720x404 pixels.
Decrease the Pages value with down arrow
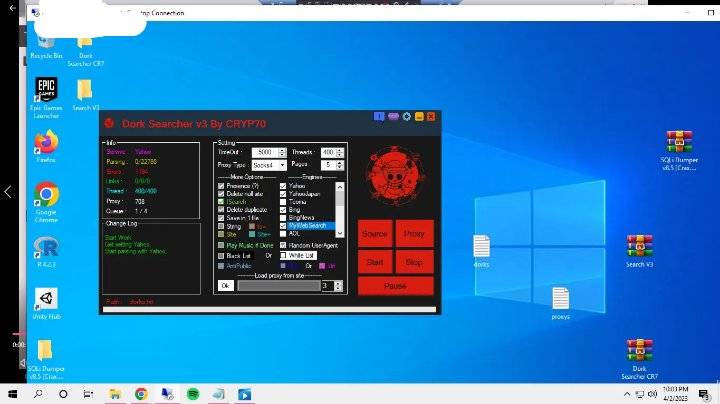339,167
